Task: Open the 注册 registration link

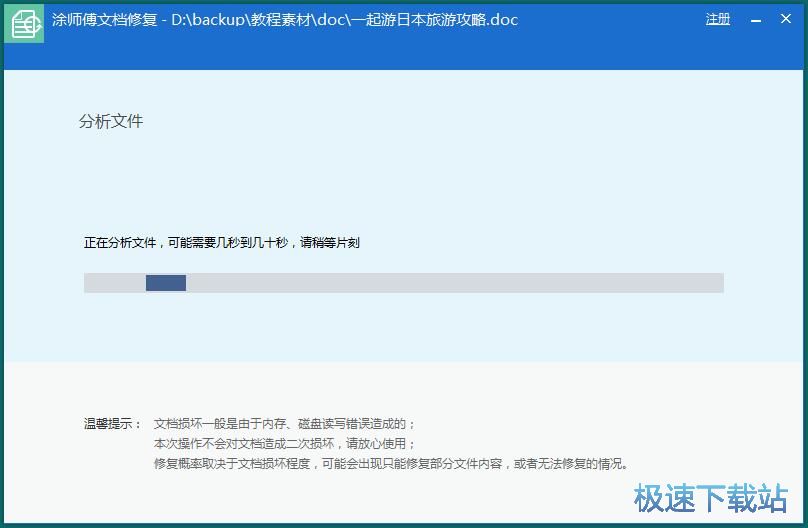Action: point(717,20)
